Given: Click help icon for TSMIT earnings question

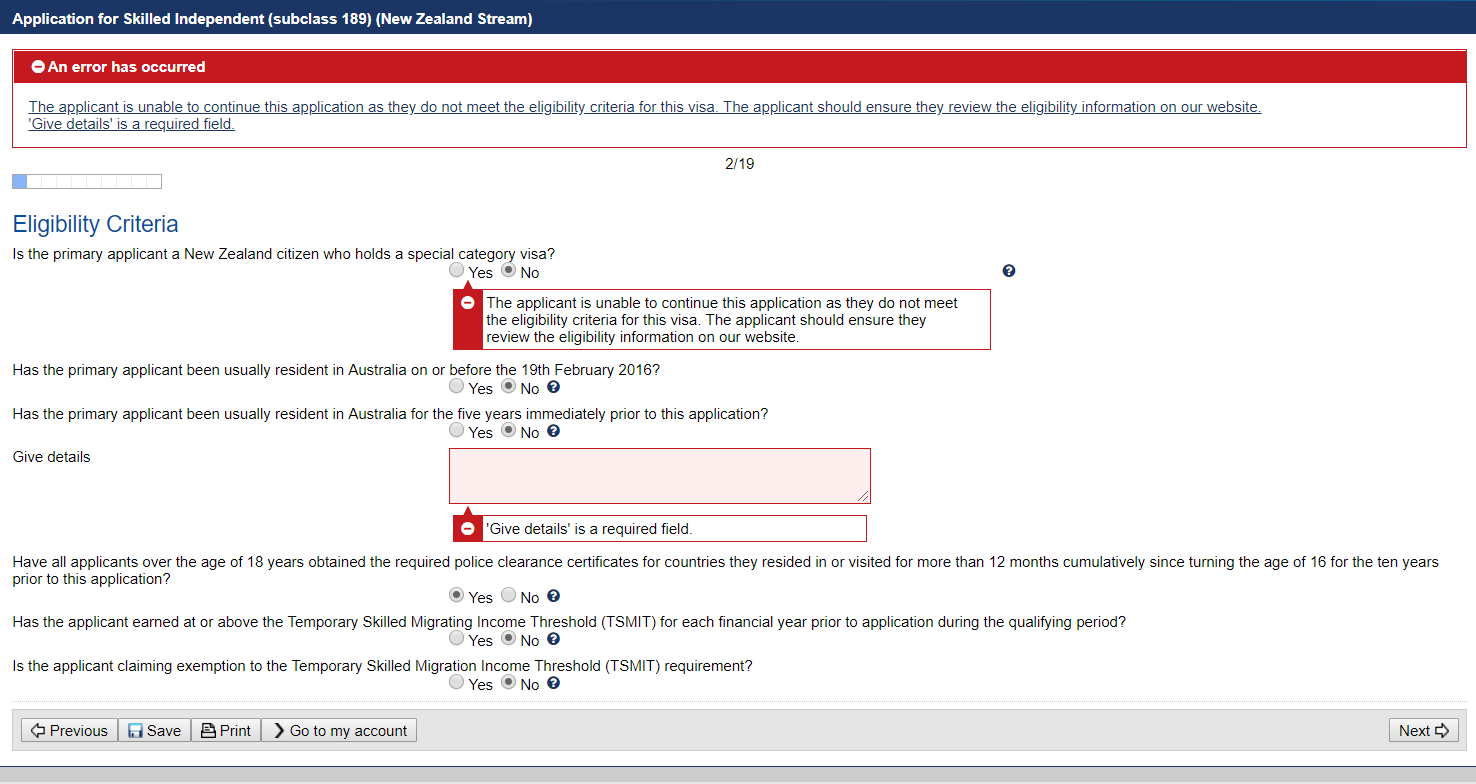Looking at the screenshot, I should [x=553, y=639].
